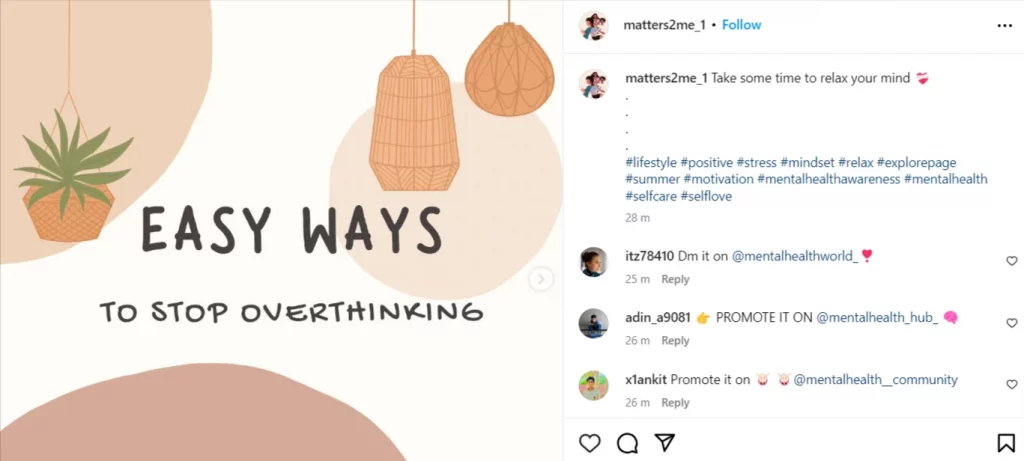Open matters2me_1 profile picture in header
The image size is (1024, 461).
[594, 25]
